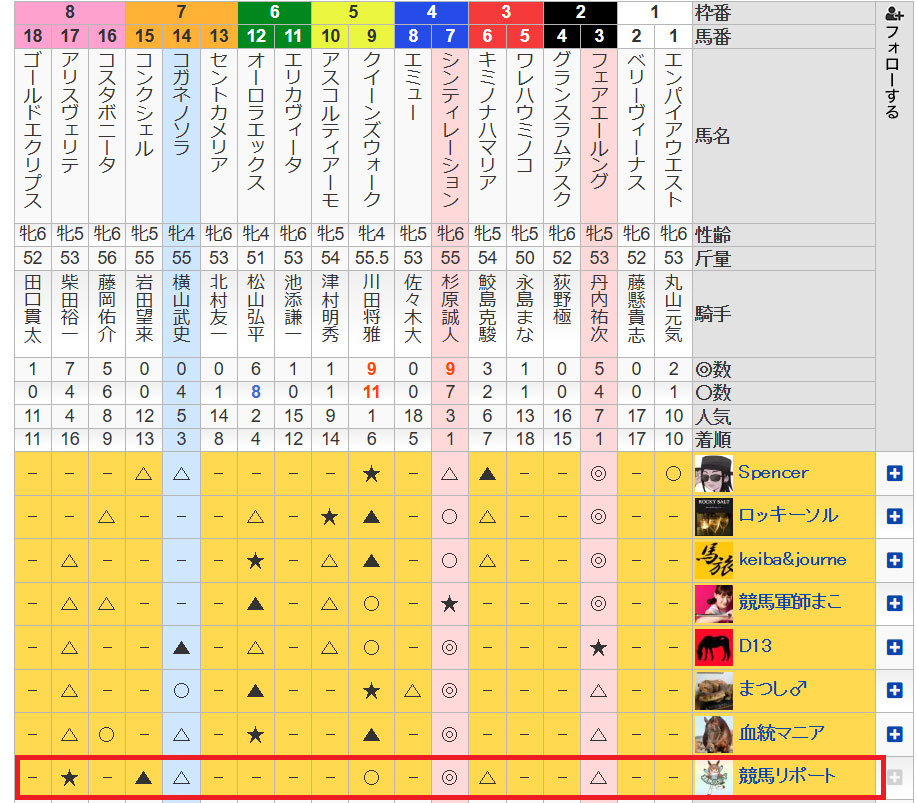Open D13's black horse avatar
The height and width of the screenshot is (803, 917).
713,647
